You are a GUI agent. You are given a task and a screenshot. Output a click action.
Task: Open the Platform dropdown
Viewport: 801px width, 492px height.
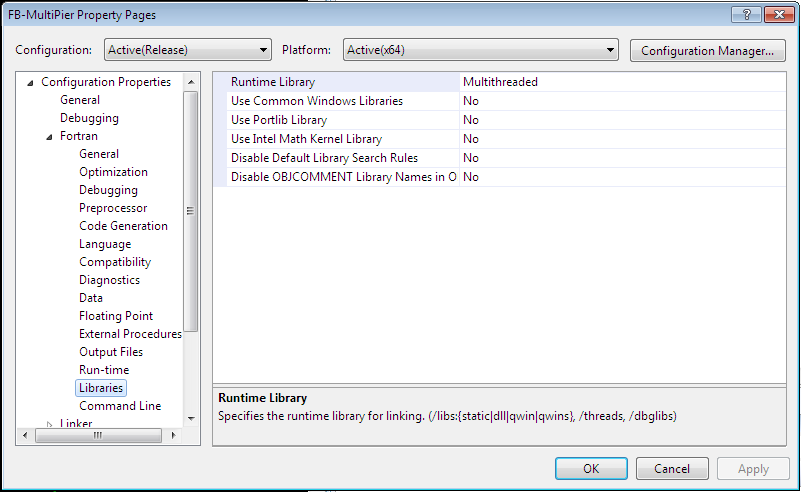(480, 50)
